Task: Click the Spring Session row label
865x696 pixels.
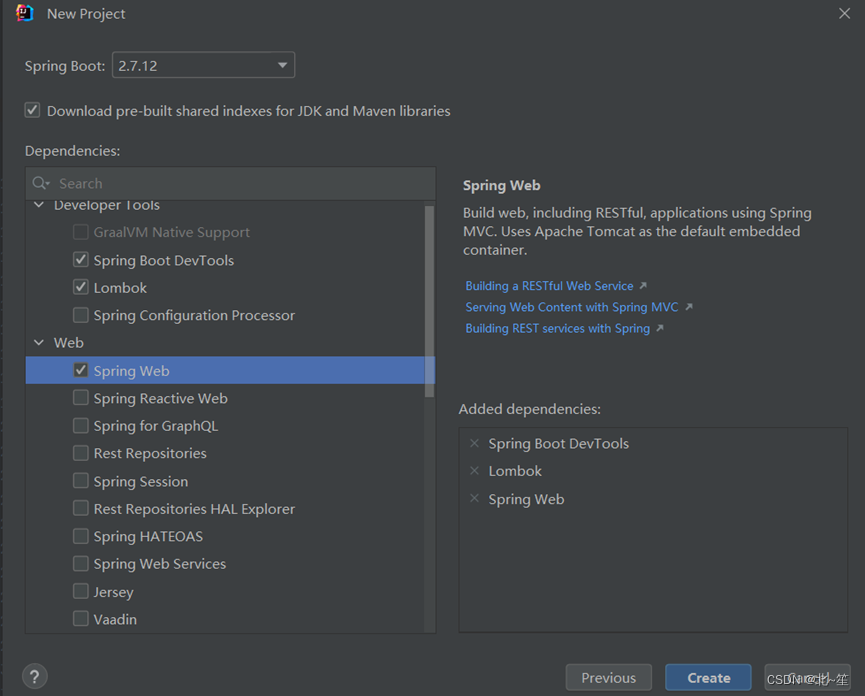Action: coord(141,481)
